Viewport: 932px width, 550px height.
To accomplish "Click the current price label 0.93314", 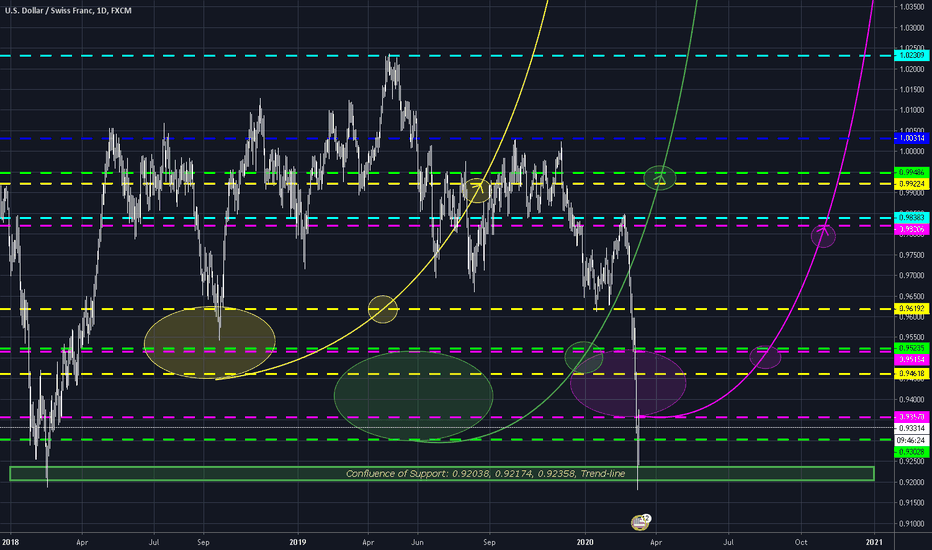I will 911,428.
